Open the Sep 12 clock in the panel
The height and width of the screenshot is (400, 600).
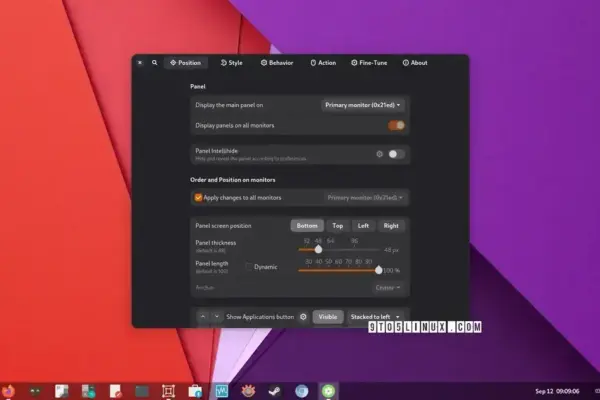[557, 391]
